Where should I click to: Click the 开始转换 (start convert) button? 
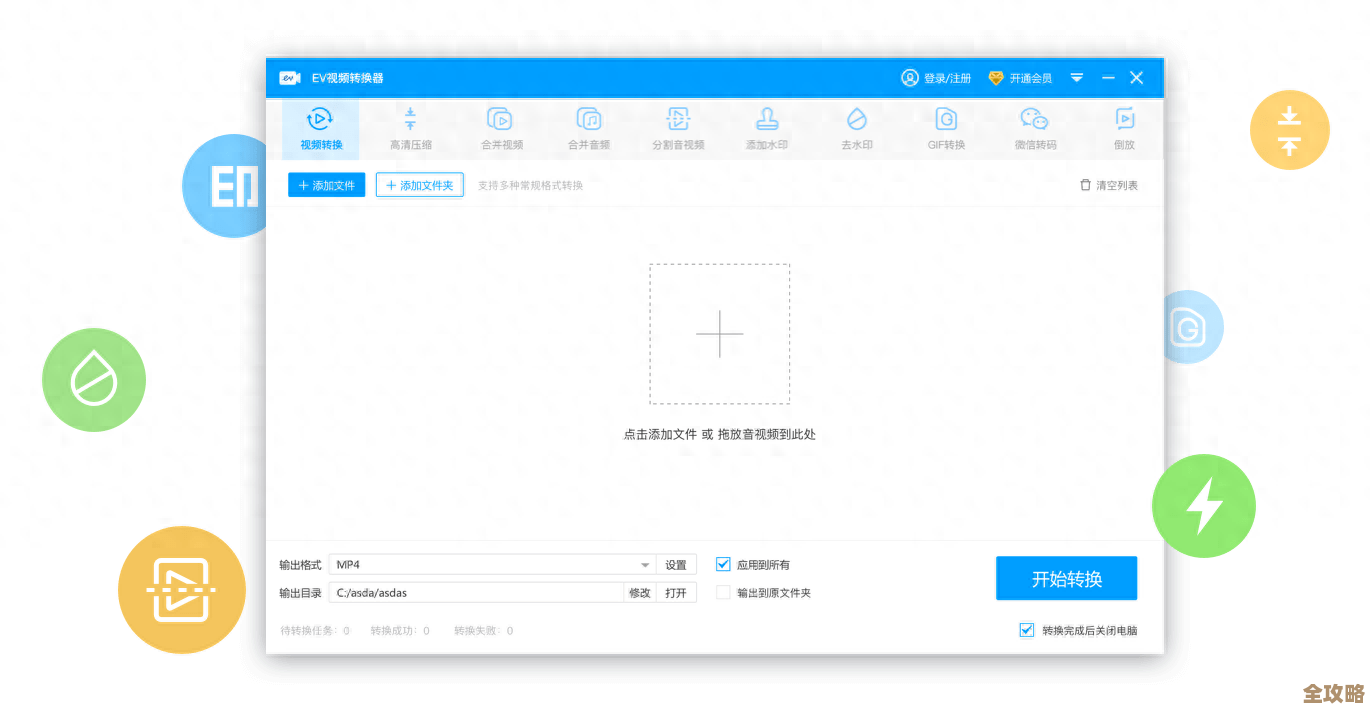[x=1066, y=578]
